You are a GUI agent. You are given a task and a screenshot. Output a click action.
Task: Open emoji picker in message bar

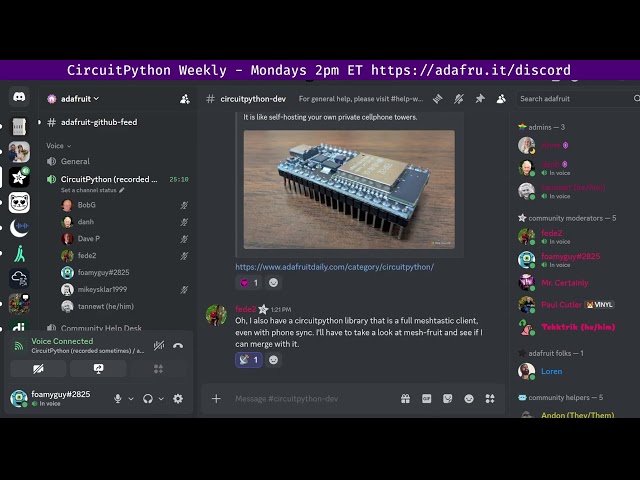point(469,398)
